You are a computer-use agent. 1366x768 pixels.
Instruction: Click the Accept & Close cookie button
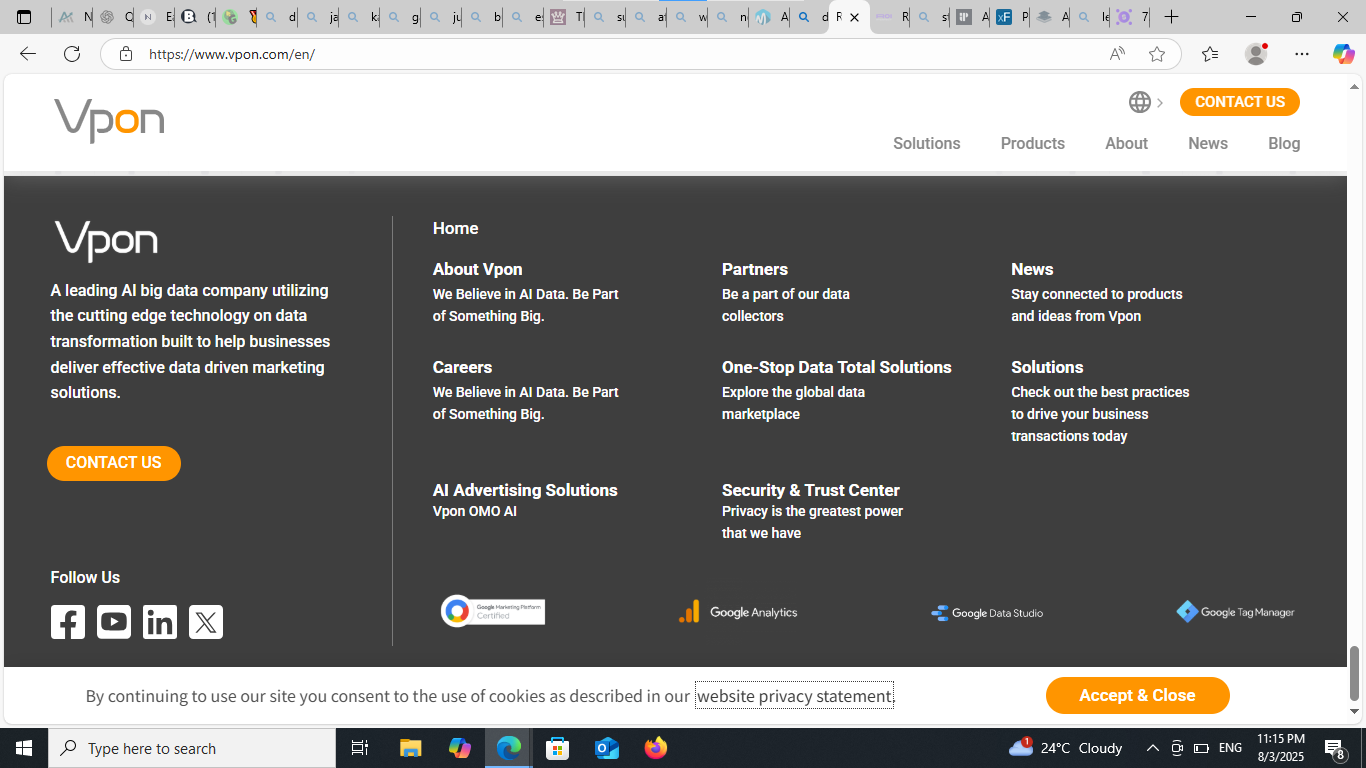pyautogui.click(x=1137, y=696)
